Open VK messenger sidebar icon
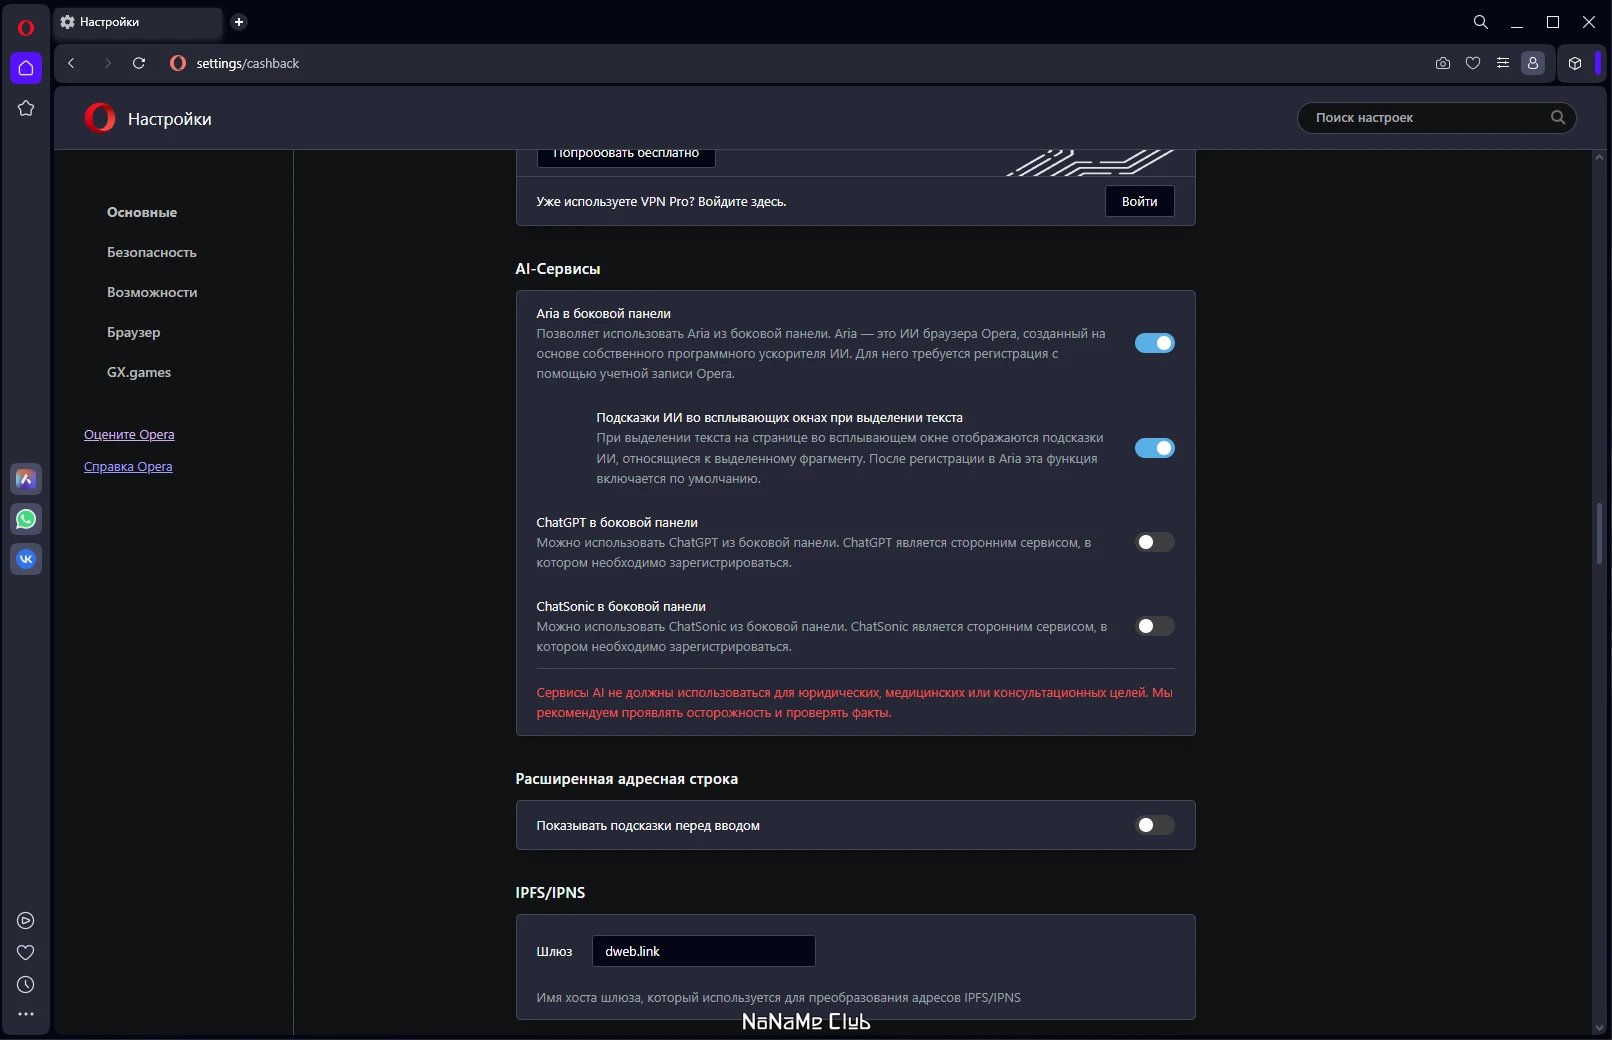The width and height of the screenshot is (1612, 1040). pos(26,559)
